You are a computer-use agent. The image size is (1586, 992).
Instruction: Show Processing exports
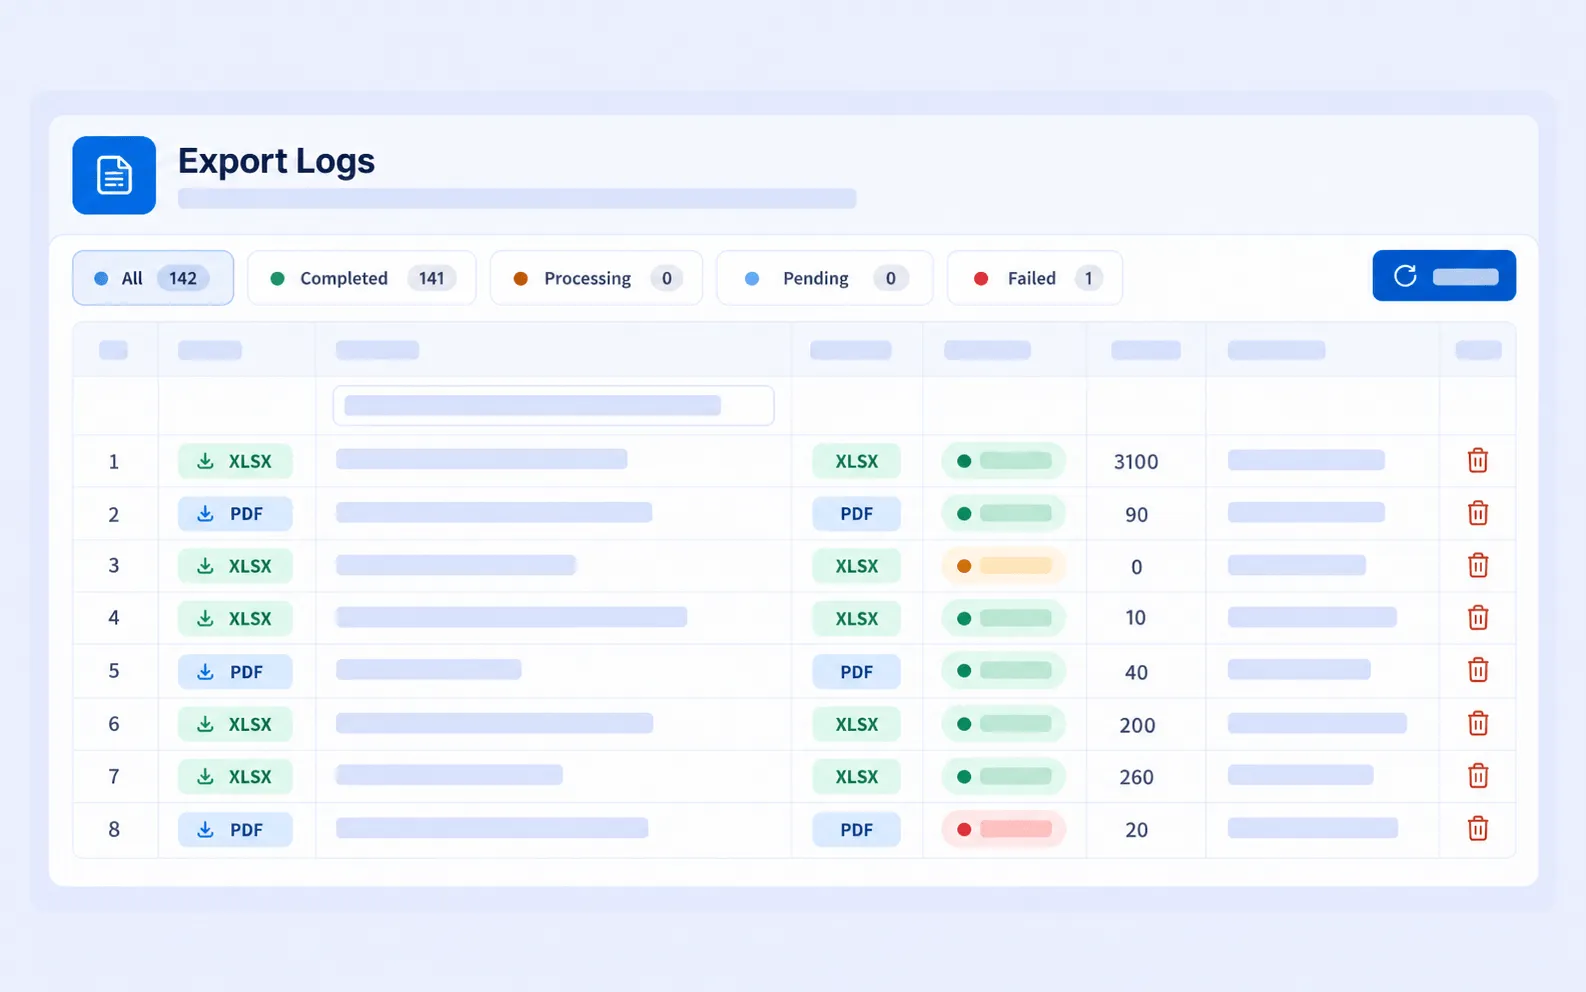pos(596,278)
